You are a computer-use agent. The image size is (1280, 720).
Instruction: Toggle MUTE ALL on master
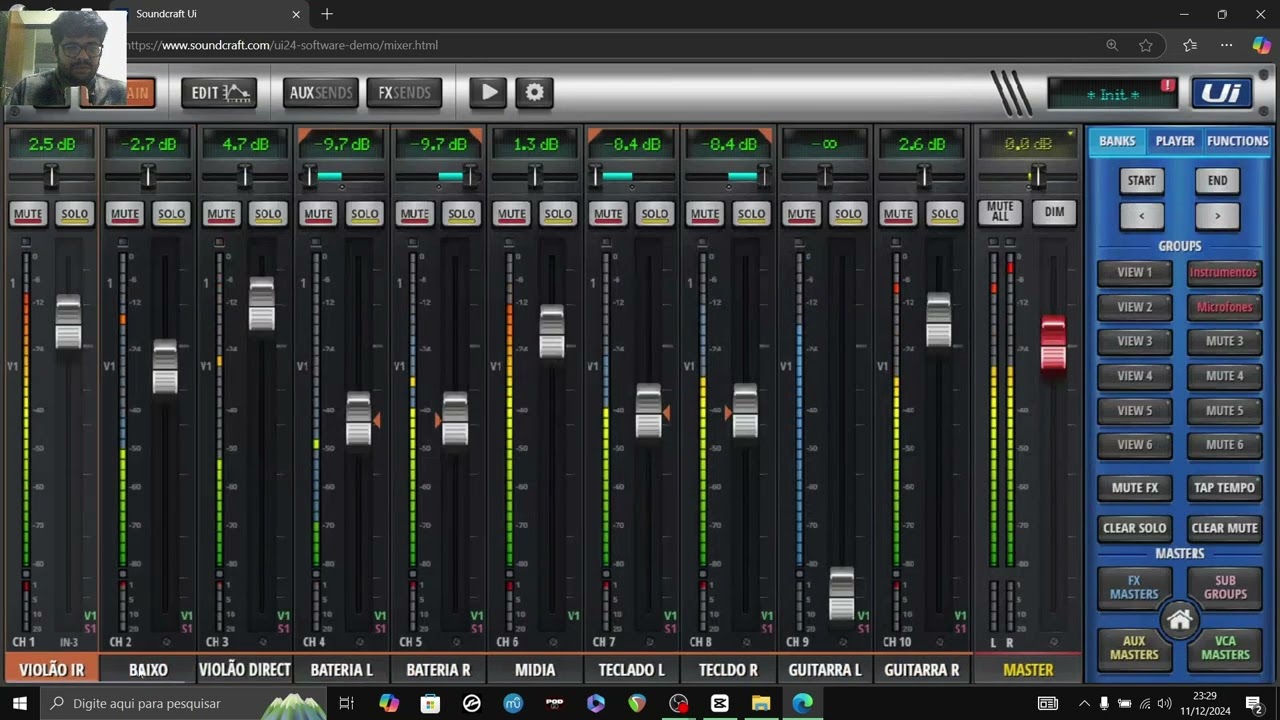1000,212
